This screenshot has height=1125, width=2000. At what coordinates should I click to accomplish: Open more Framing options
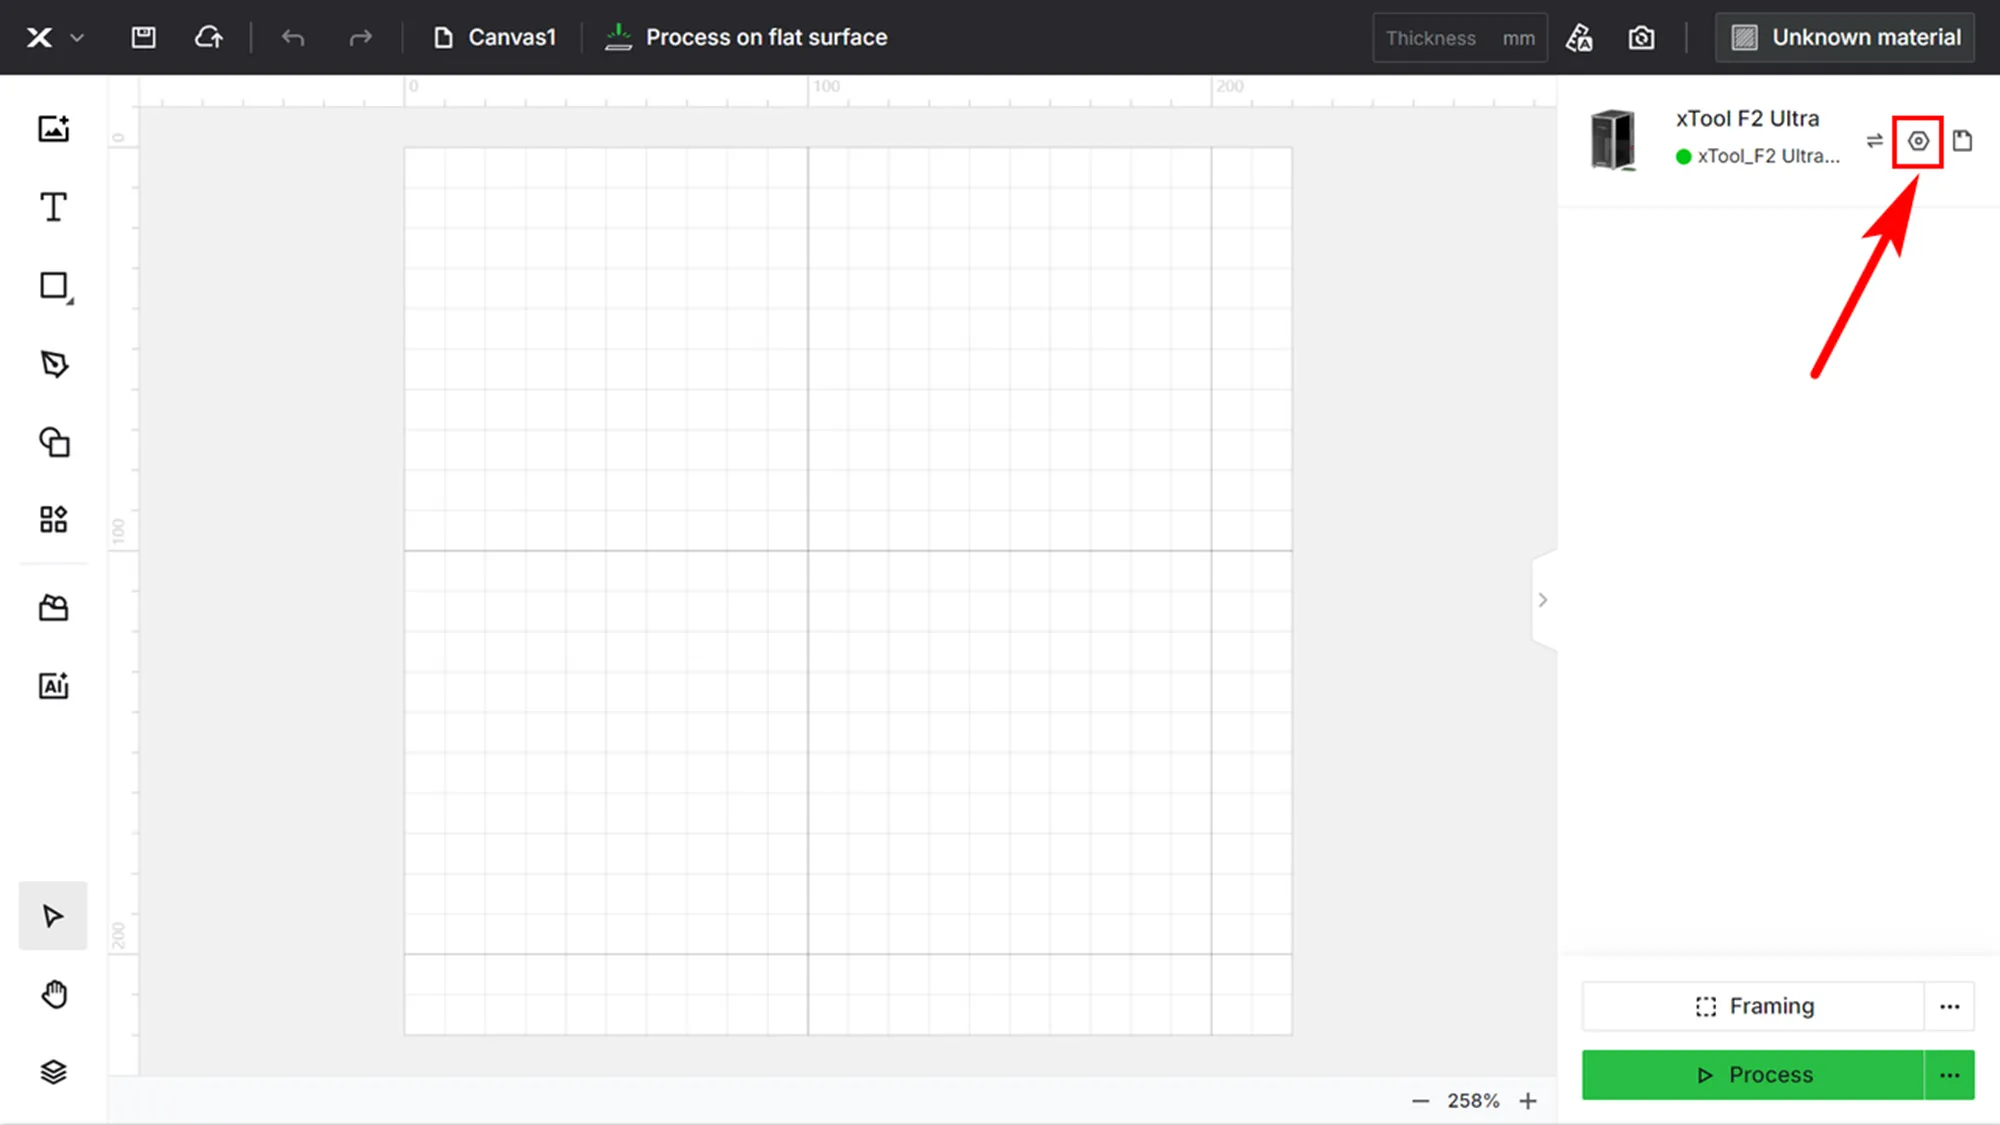[x=1950, y=1007]
